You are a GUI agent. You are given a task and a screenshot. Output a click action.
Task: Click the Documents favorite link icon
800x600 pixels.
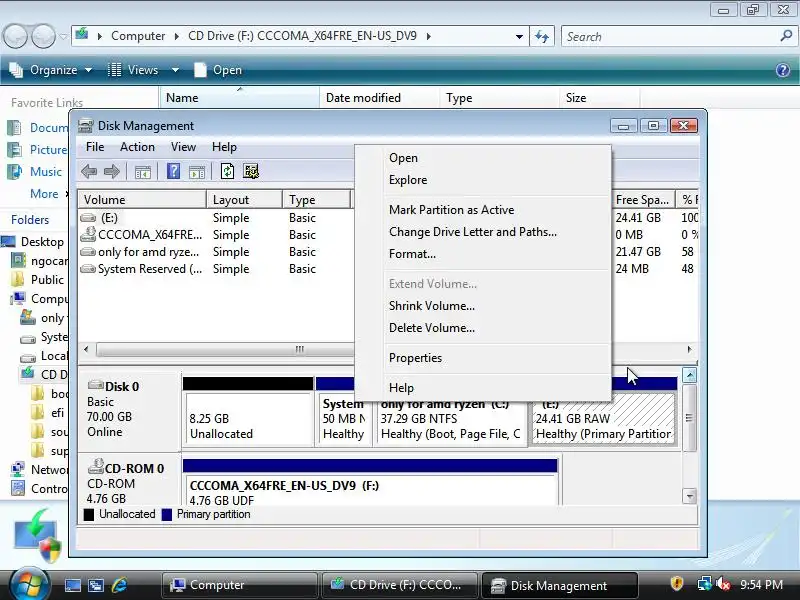tap(14, 128)
